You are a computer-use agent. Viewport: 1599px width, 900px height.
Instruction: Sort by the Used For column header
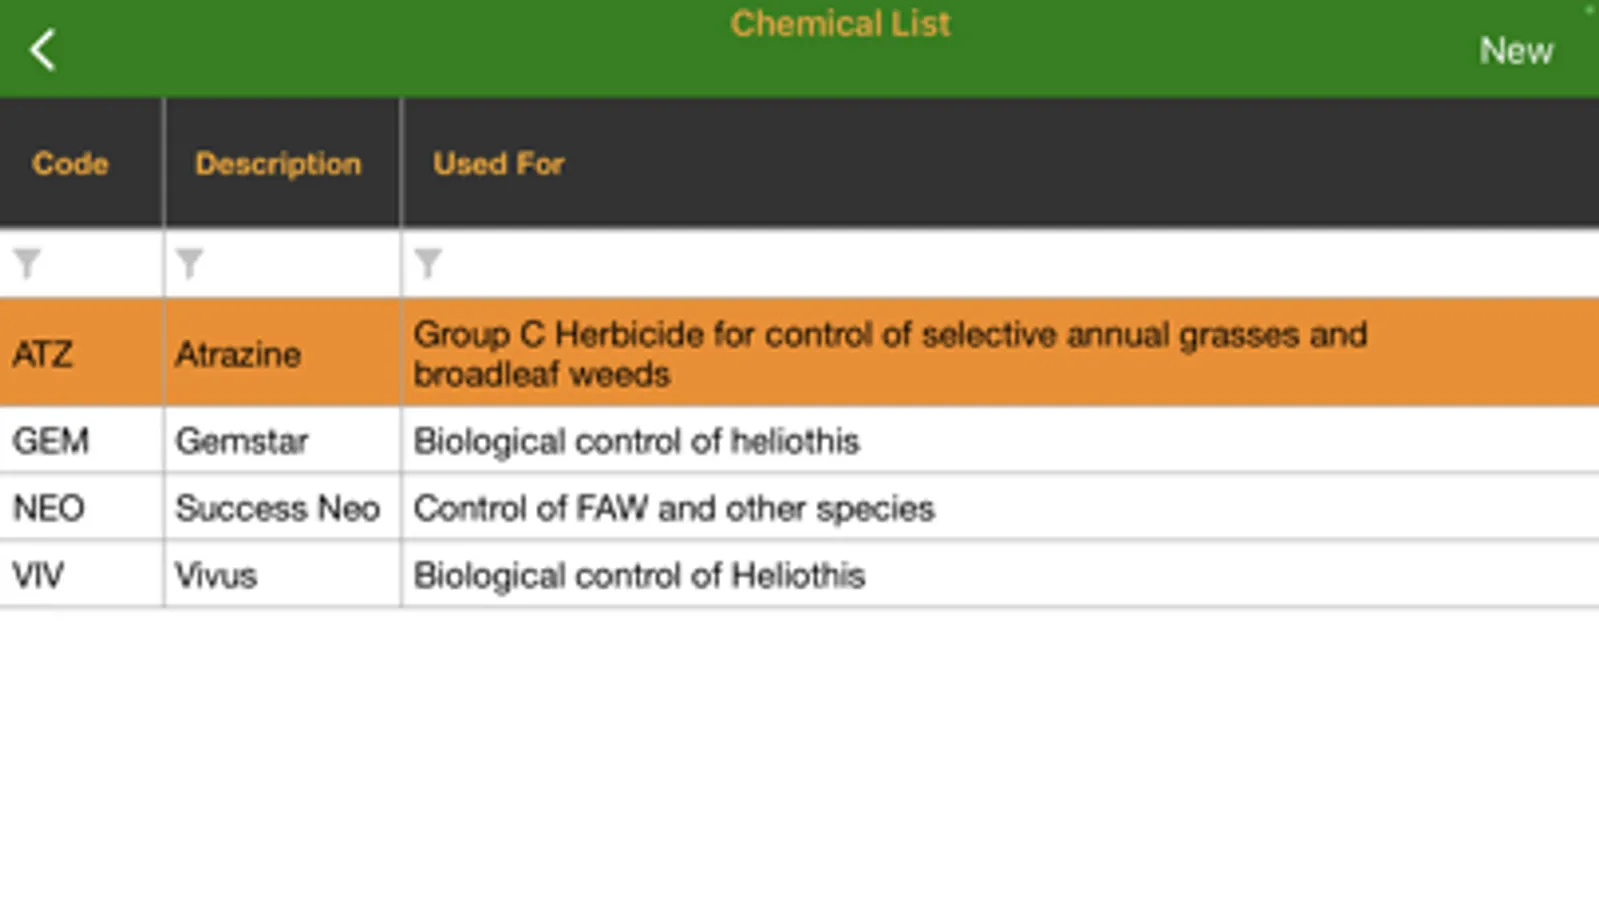pos(498,164)
